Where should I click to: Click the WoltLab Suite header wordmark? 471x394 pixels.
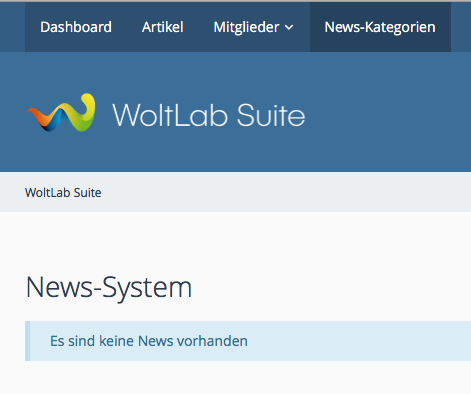click(x=209, y=115)
